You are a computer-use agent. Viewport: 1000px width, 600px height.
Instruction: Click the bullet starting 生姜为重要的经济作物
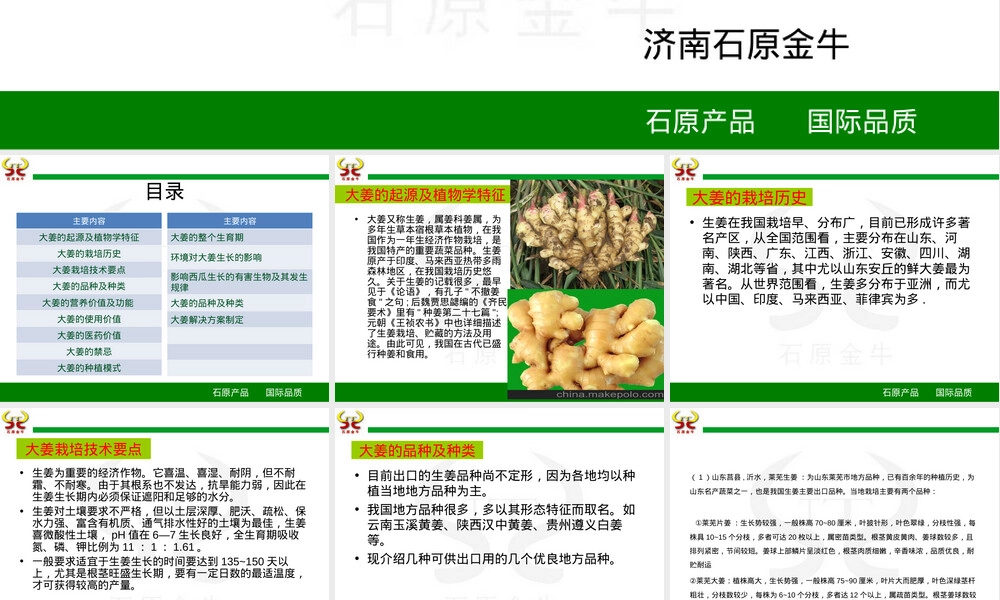[168, 485]
